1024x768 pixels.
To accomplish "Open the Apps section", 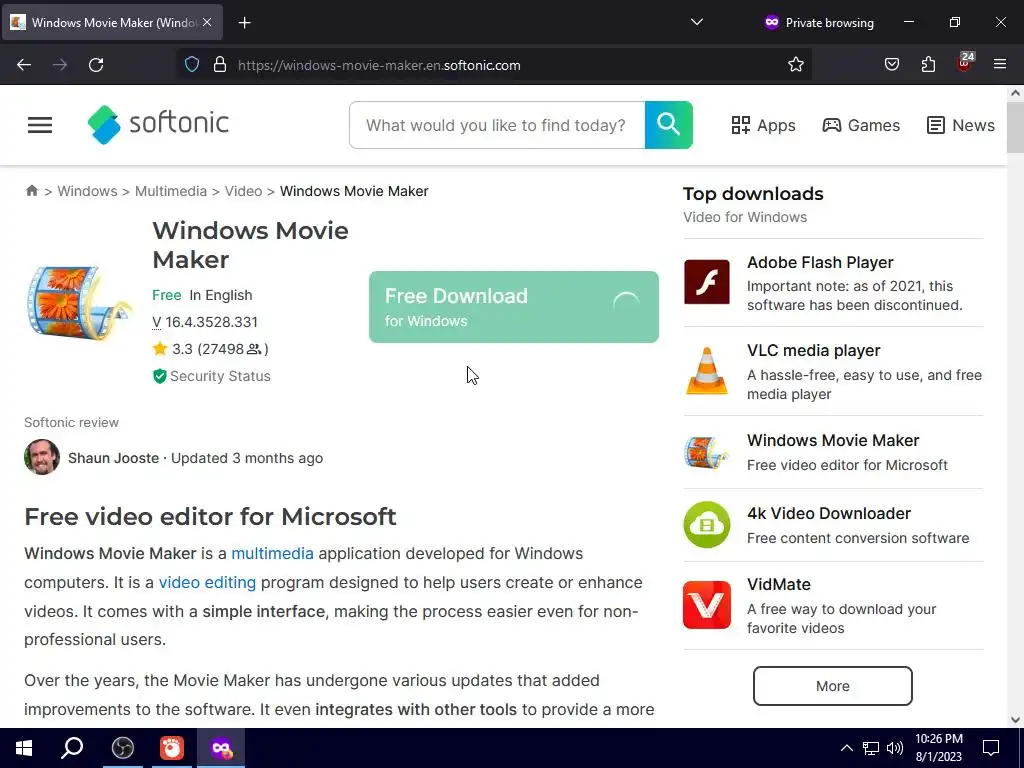I will click(x=763, y=125).
